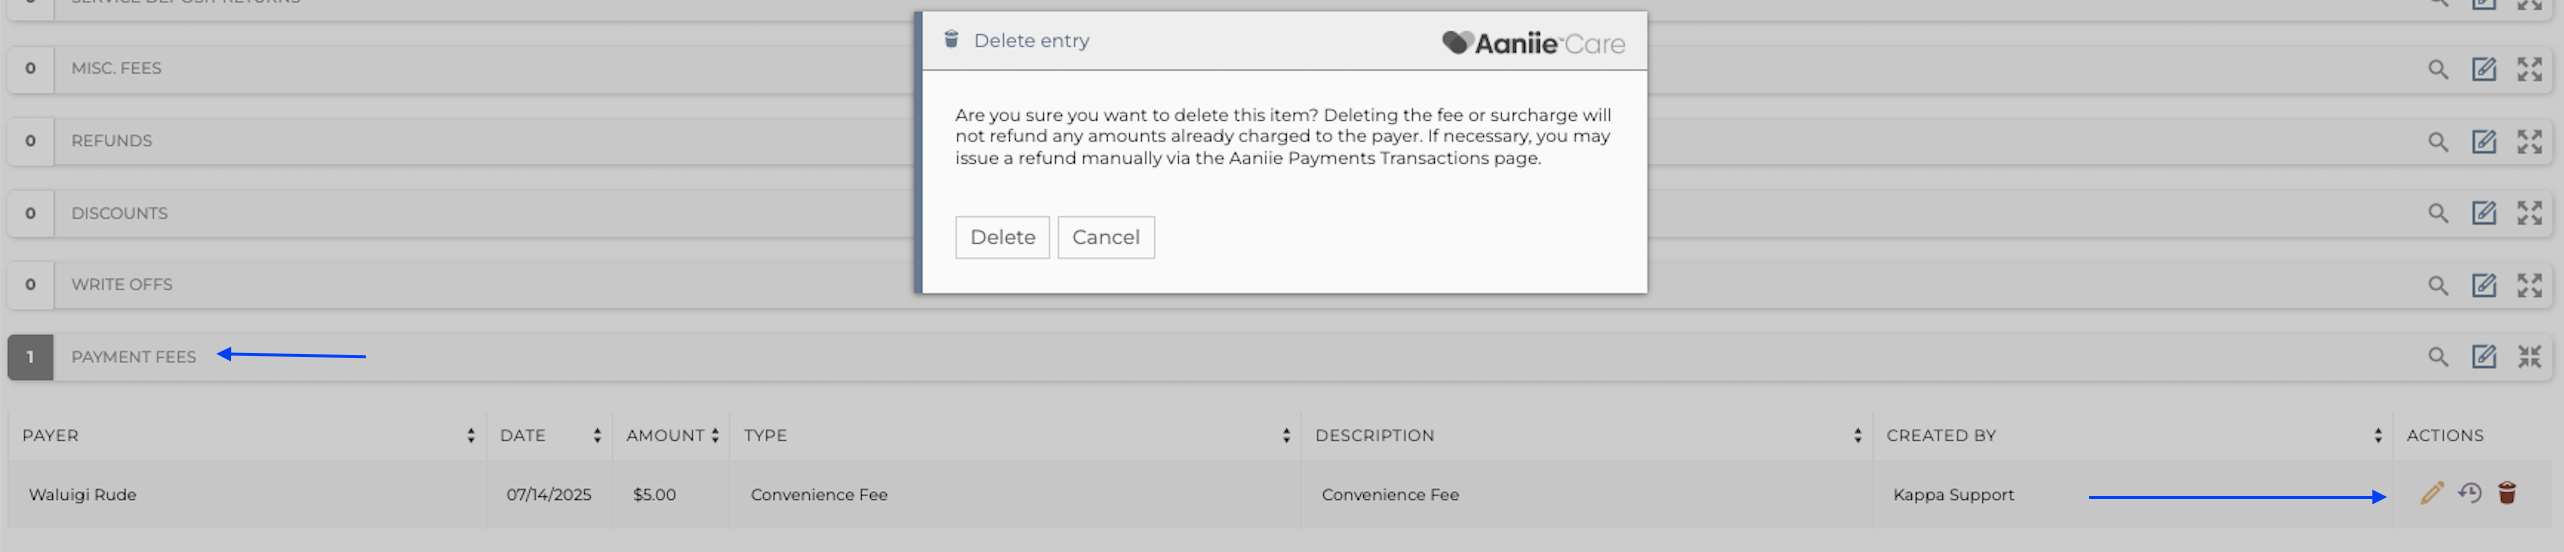Expand the Misc. Fees section

point(2529,69)
